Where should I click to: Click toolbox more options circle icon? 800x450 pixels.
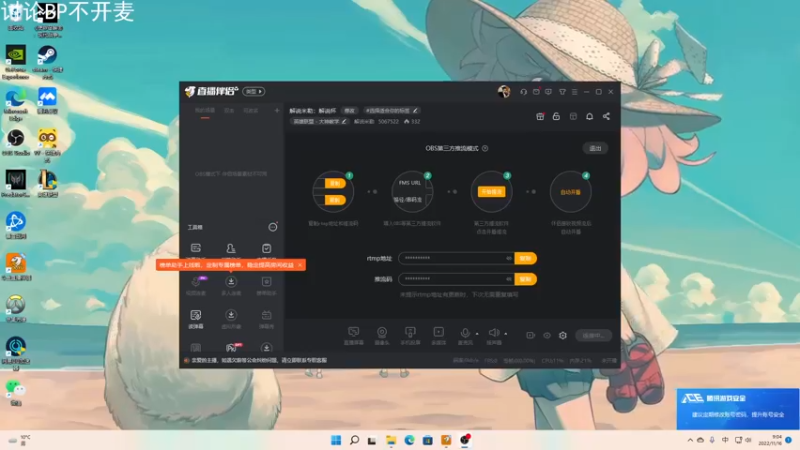pos(273,227)
